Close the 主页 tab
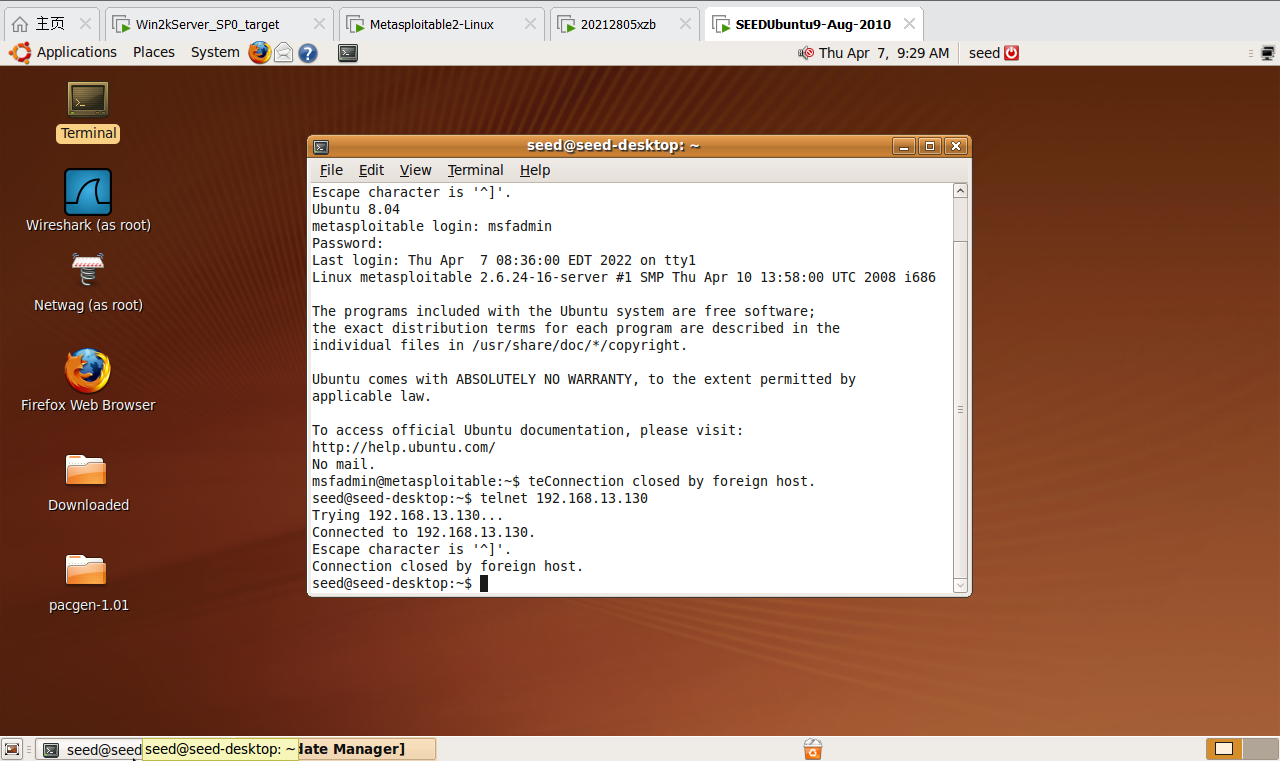 (x=86, y=24)
